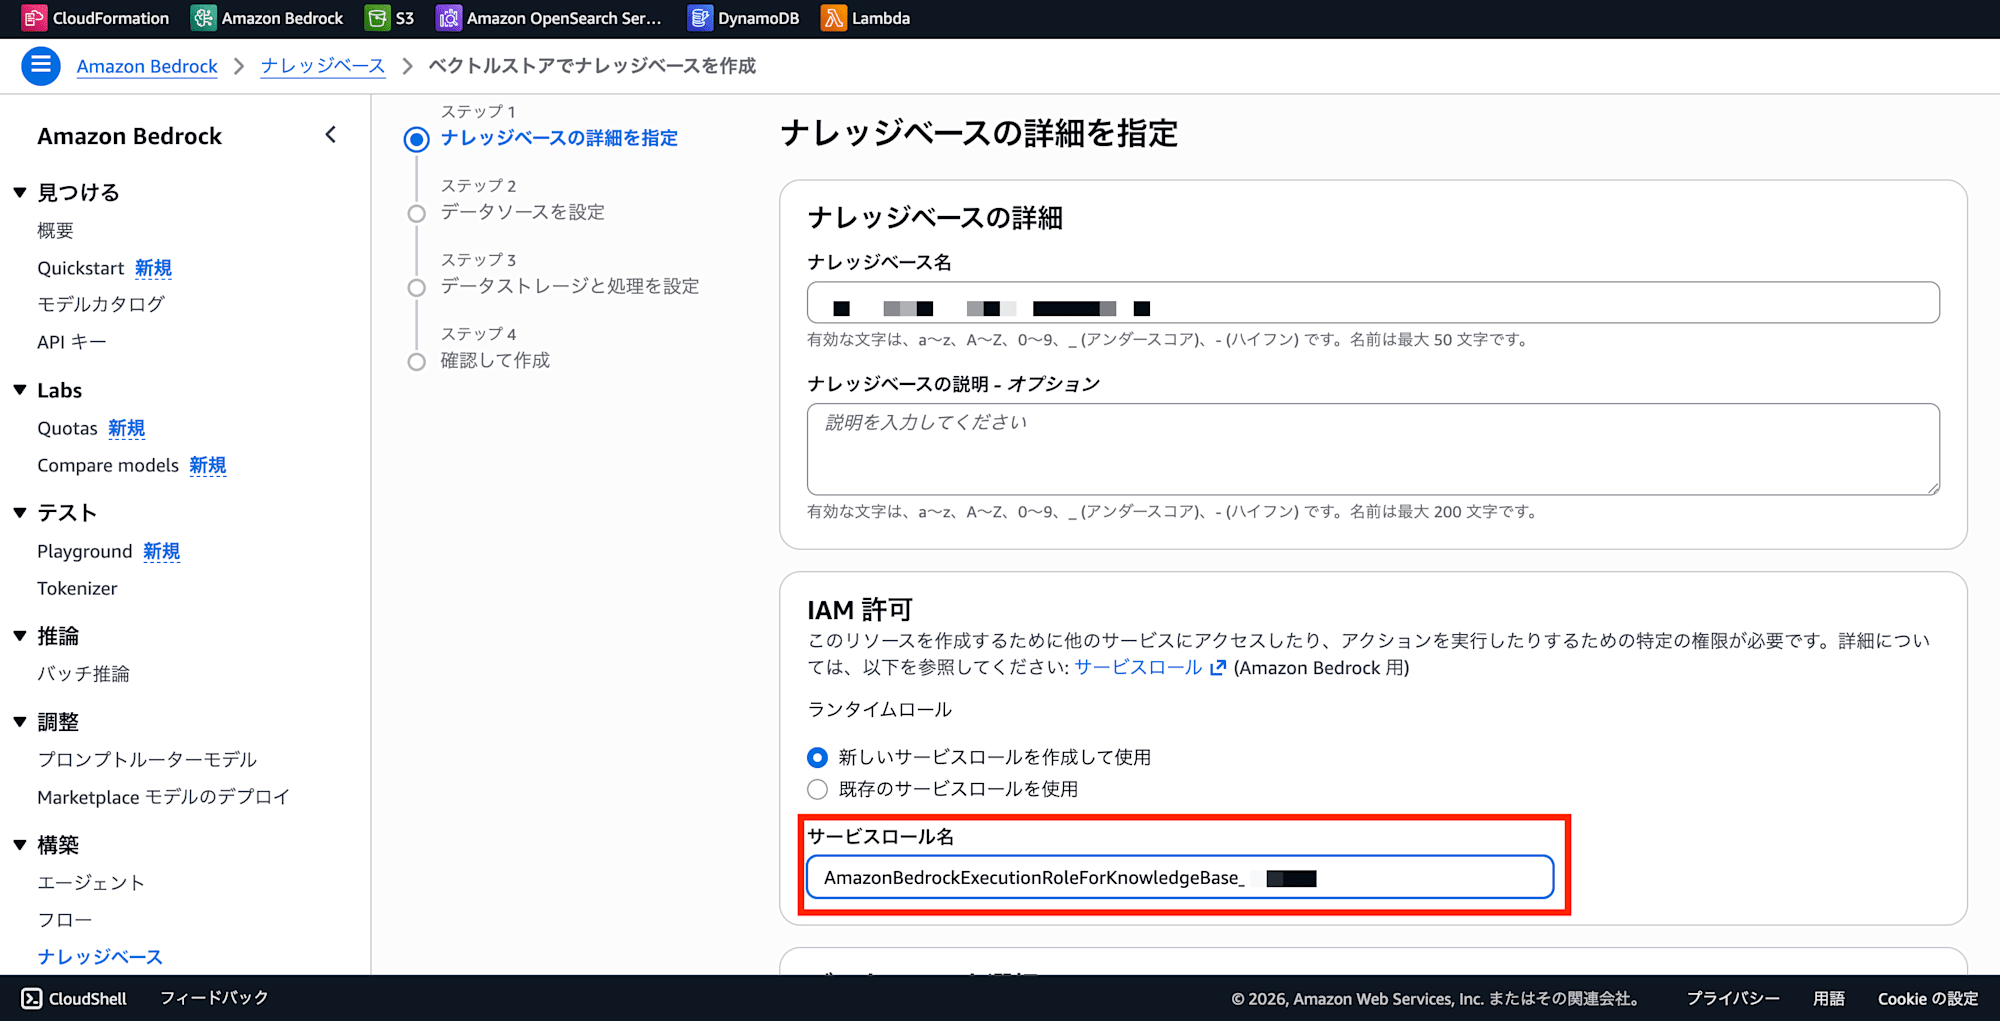
Task: Select the step 3 indicator circle
Action: point(417,287)
